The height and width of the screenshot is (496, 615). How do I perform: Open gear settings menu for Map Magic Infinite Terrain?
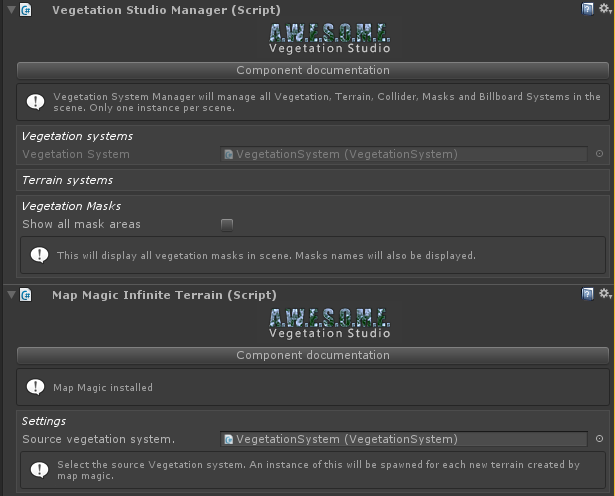605,293
